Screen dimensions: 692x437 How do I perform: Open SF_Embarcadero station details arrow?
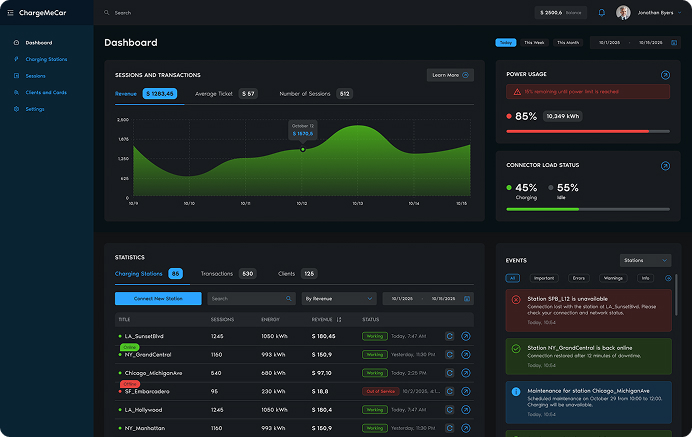465,391
